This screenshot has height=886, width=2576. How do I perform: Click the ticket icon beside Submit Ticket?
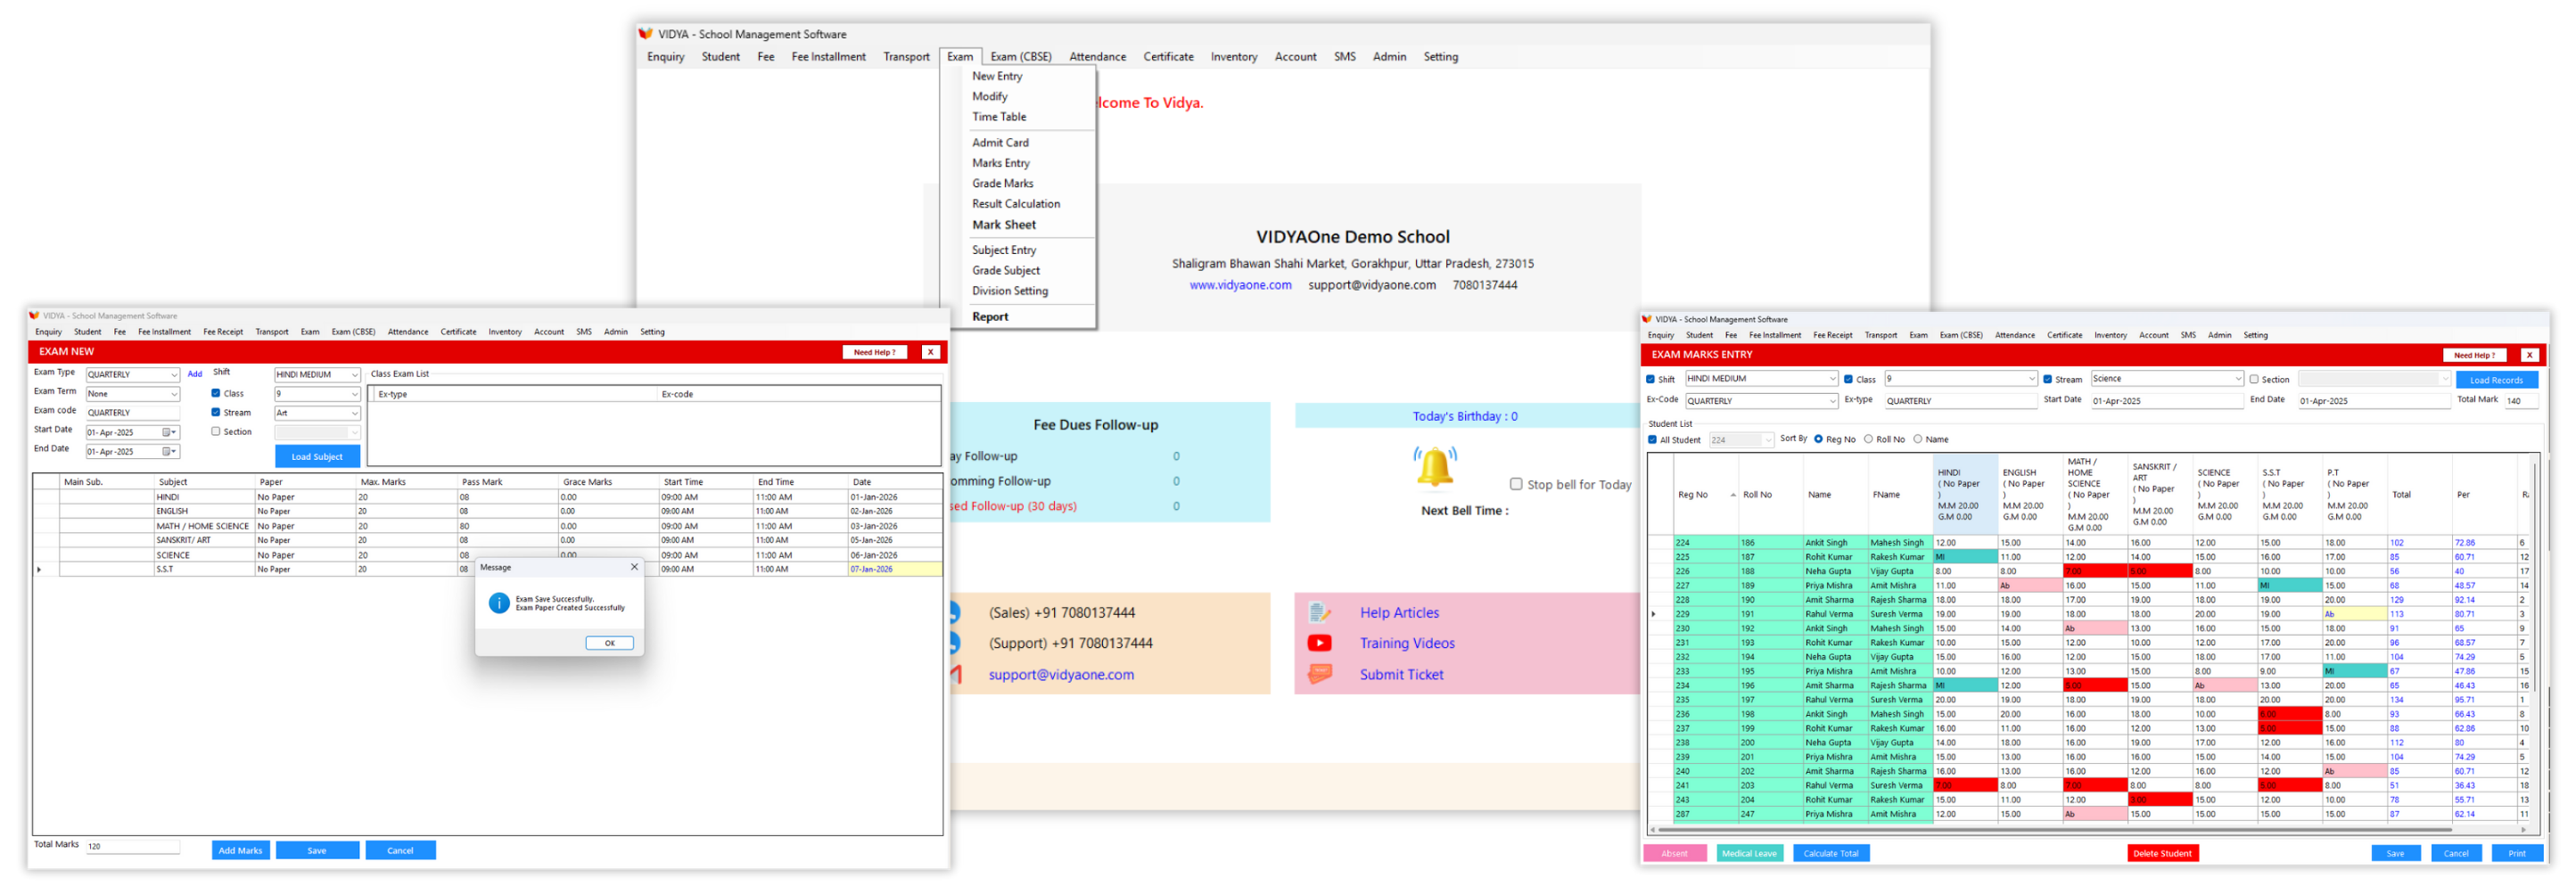tap(1319, 675)
